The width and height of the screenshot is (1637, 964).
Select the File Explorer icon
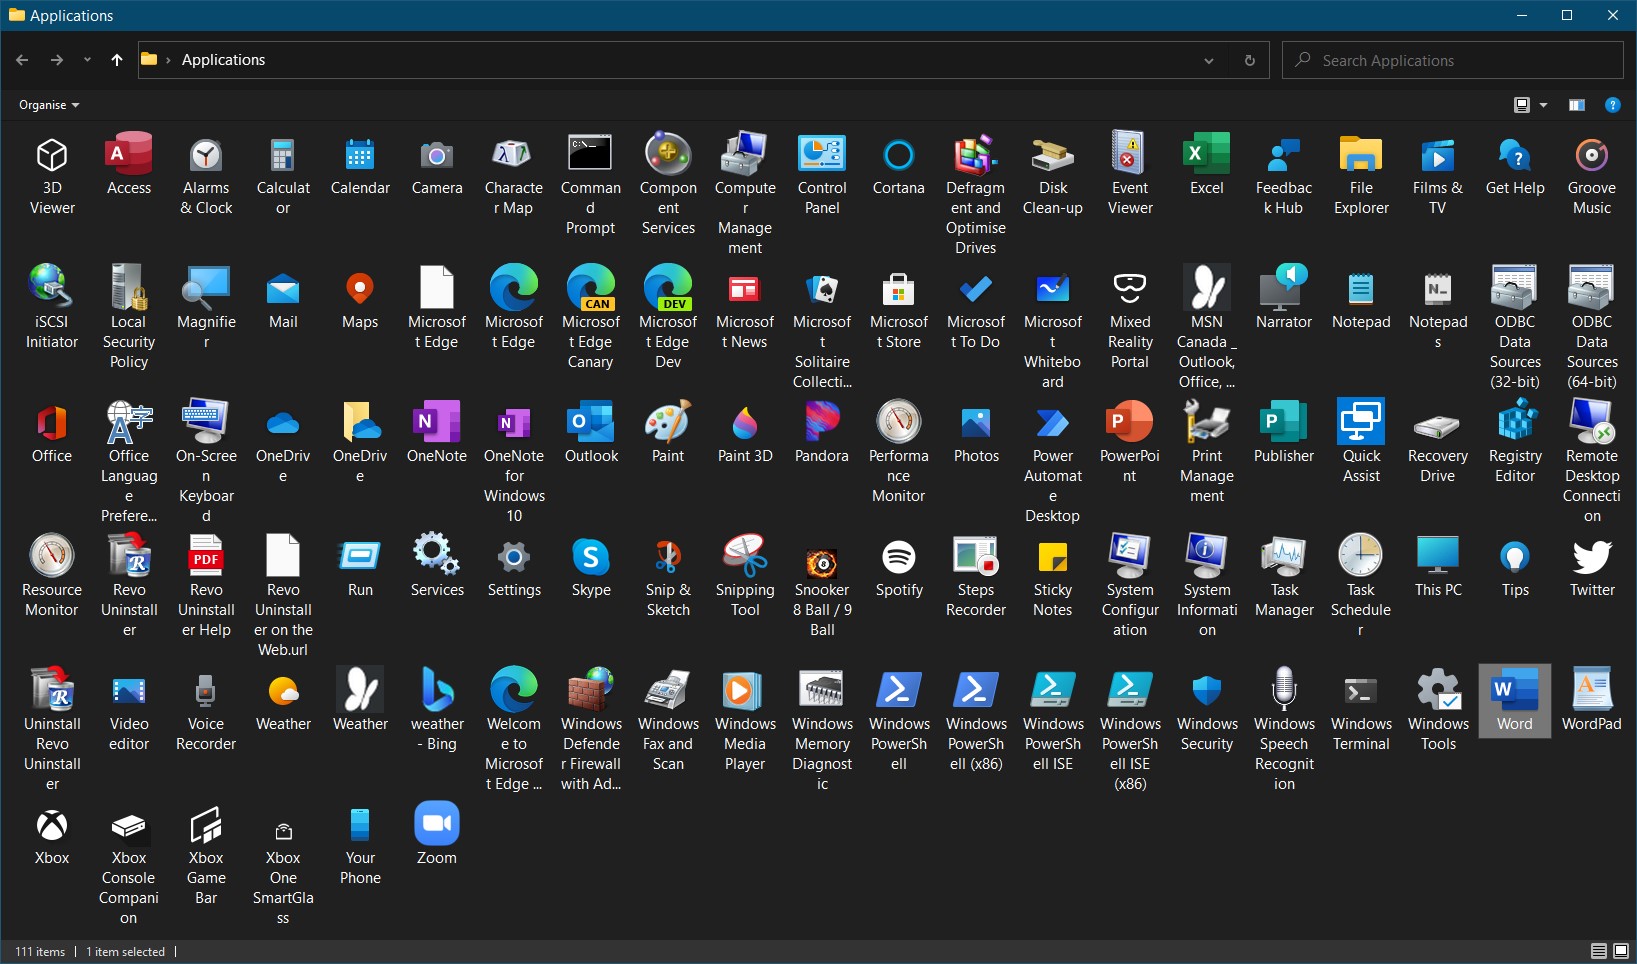(1361, 155)
